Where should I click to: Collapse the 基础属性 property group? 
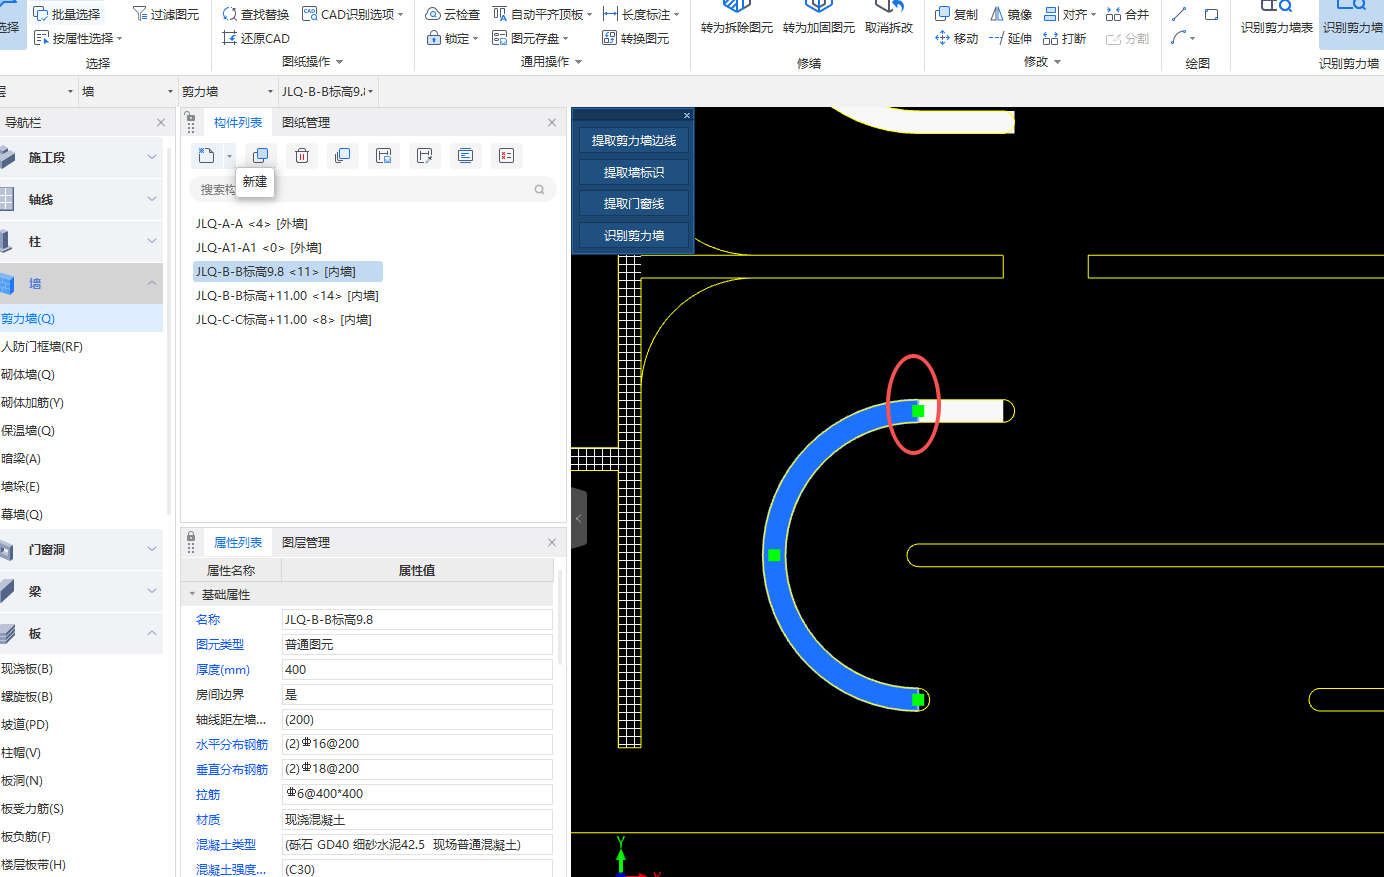click(x=192, y=594)
